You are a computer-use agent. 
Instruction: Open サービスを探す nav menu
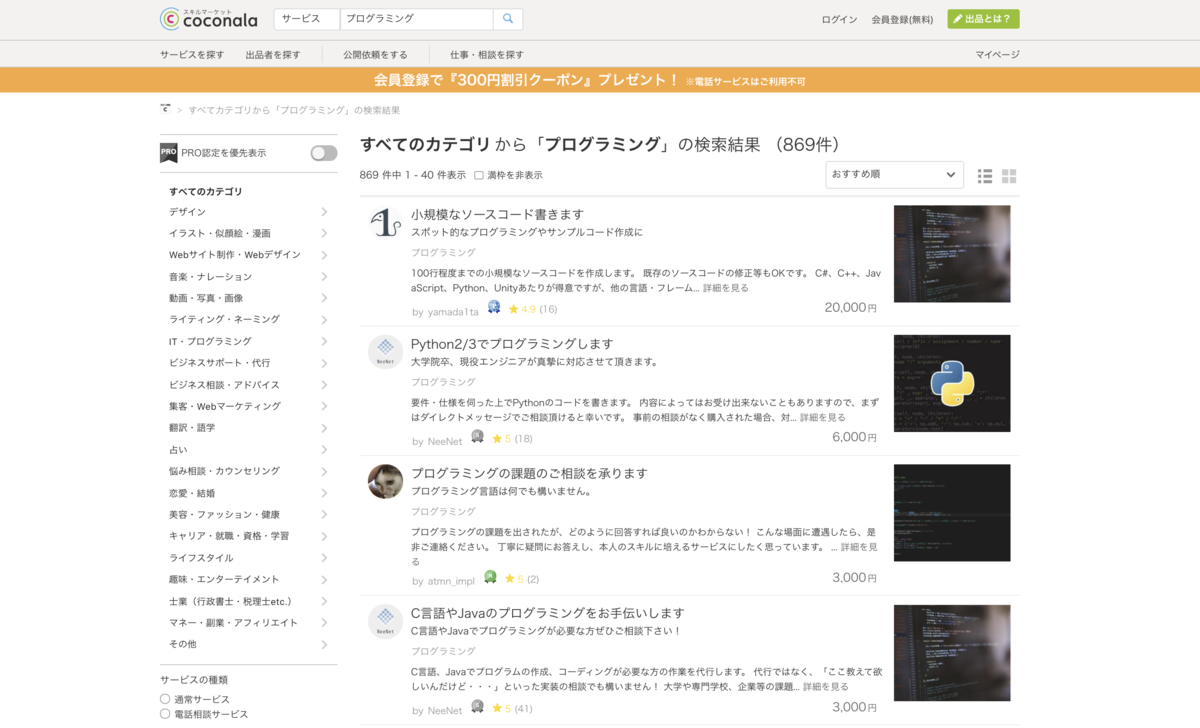coord(192,55)
